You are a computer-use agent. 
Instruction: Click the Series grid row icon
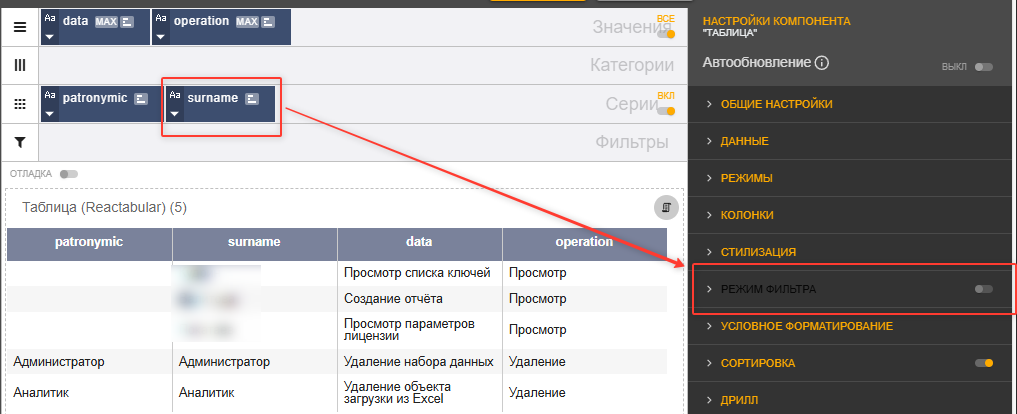point(19,104)
